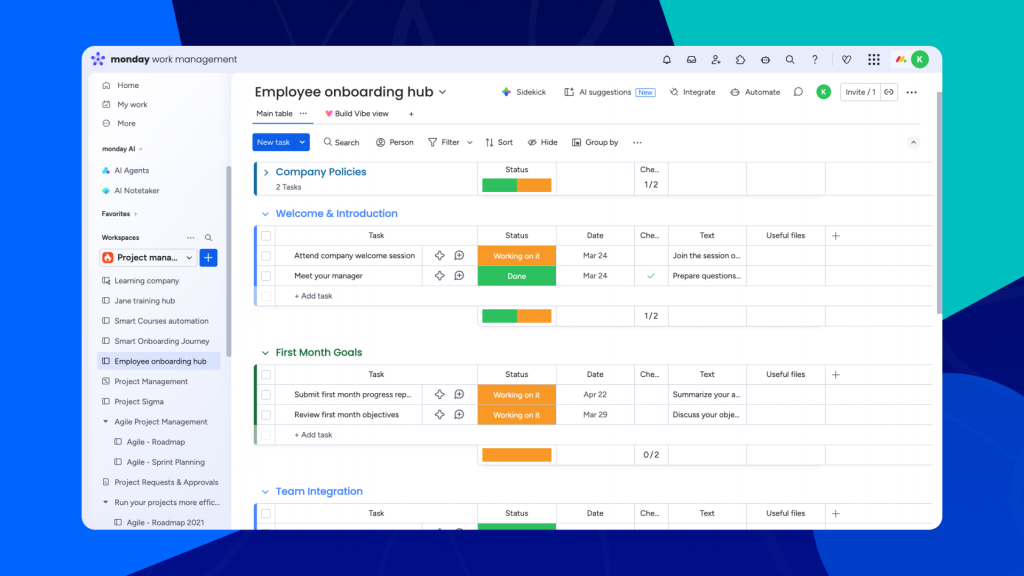Open the notifications bell icon
1024x576 pixels.
pyautogui.click(x=667, y=60)
